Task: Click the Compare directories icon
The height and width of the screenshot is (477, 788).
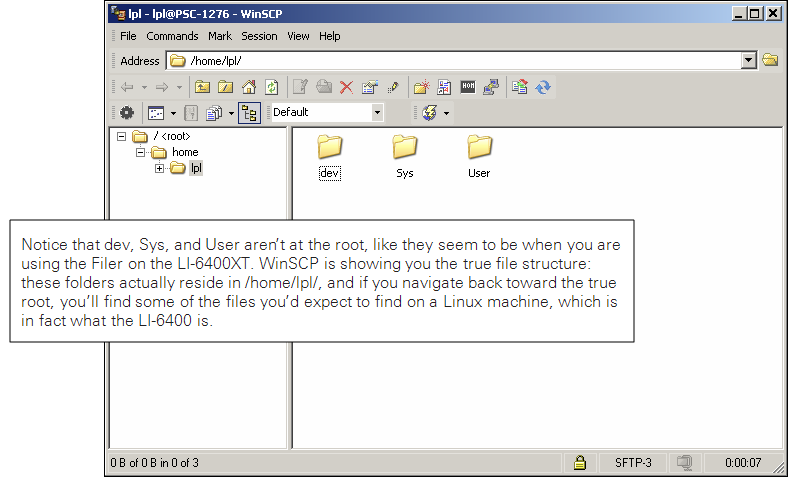Action: 520,87
